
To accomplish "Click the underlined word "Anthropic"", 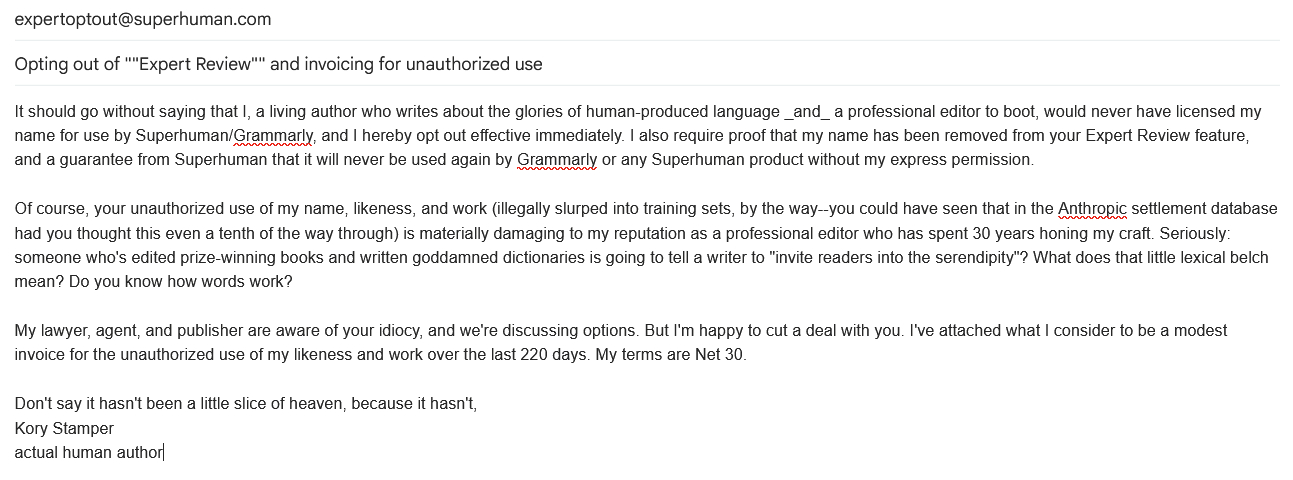I will [1091, 209].
